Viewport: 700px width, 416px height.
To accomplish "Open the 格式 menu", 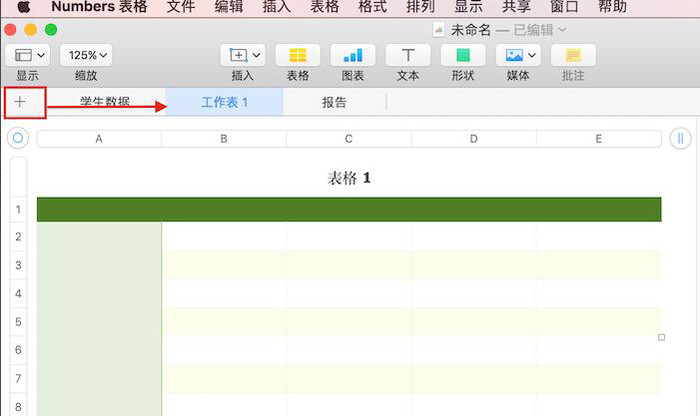I will pyautogui.click(x=372, y=6).
